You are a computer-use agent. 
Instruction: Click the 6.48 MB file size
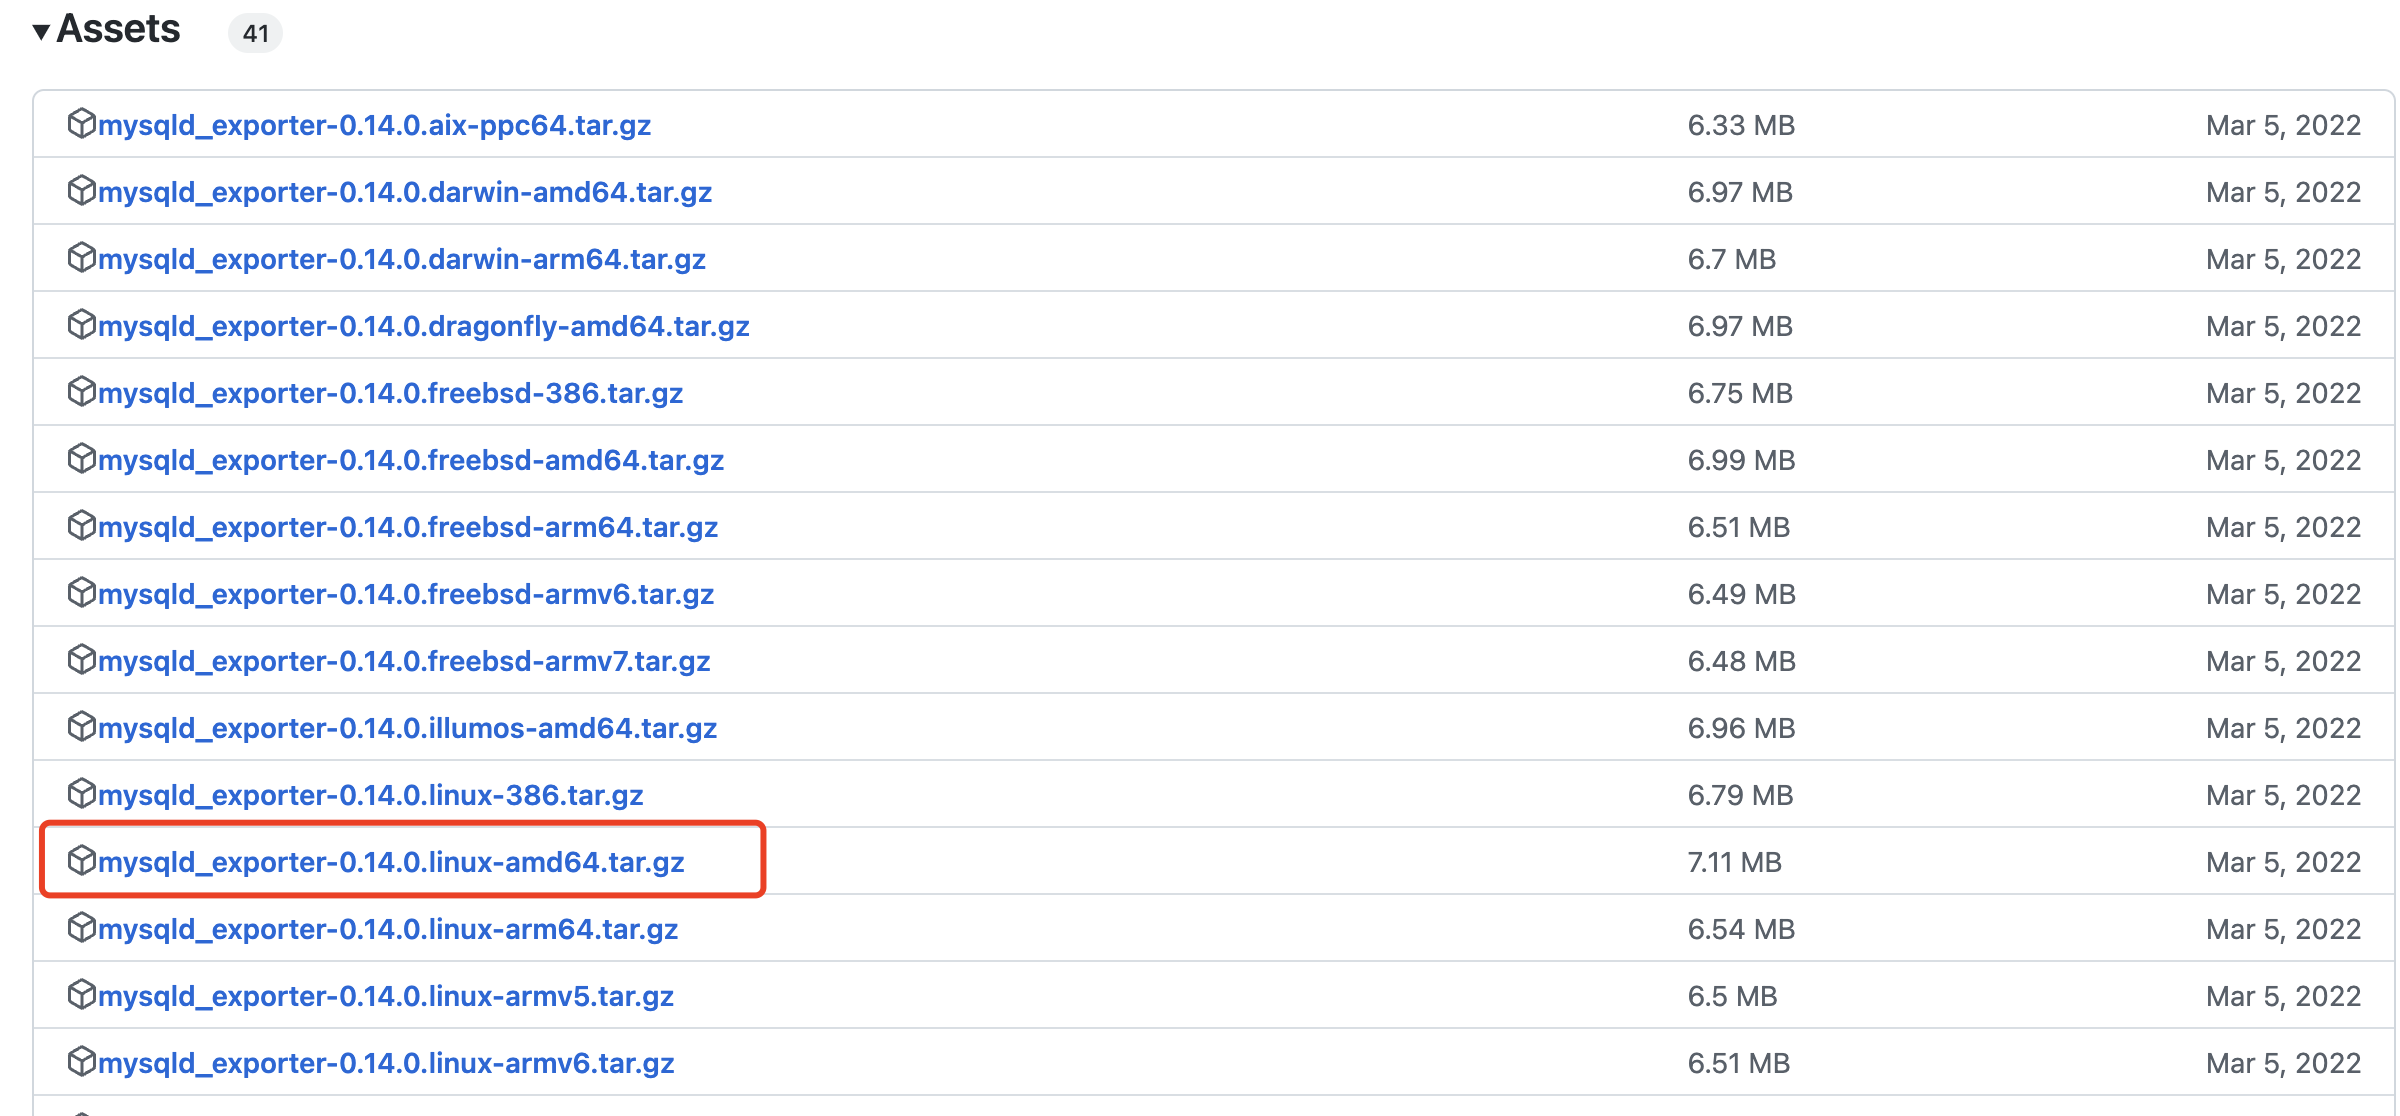click(x=1742, y=661)
